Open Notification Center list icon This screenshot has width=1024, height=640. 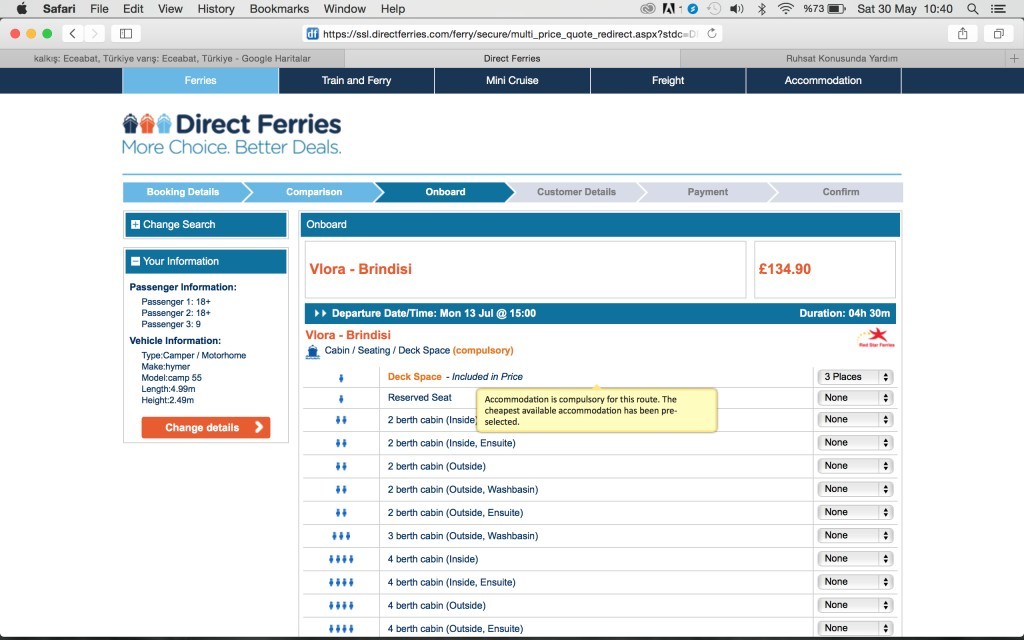click(x=998, y=8)
